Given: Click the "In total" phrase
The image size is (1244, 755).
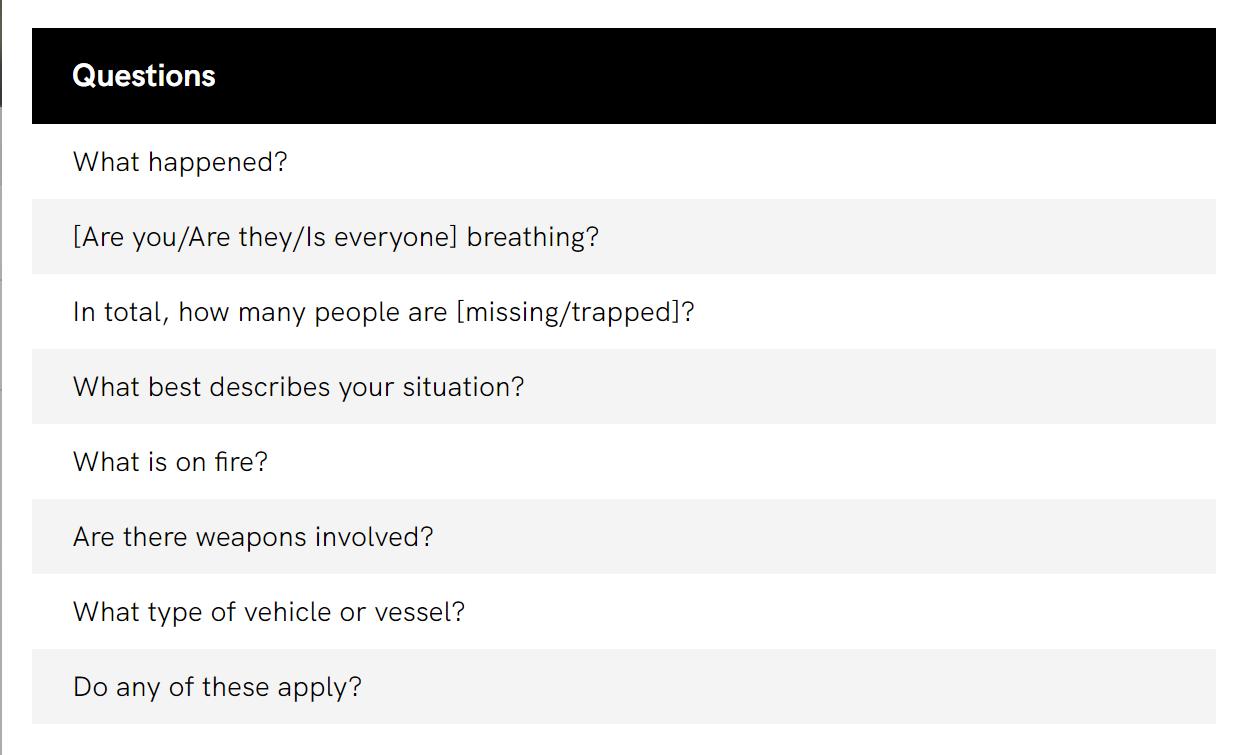Looking at the screenshot, I should pos(118,312).
